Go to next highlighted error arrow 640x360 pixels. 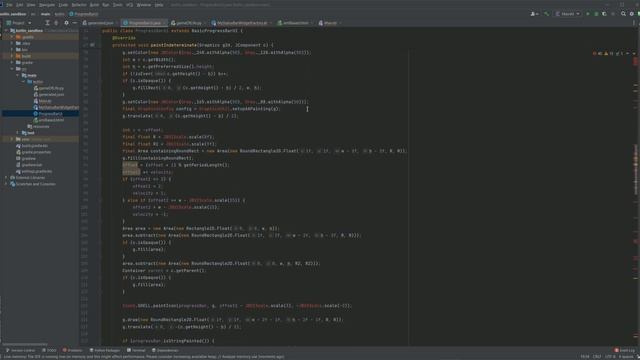634,53
